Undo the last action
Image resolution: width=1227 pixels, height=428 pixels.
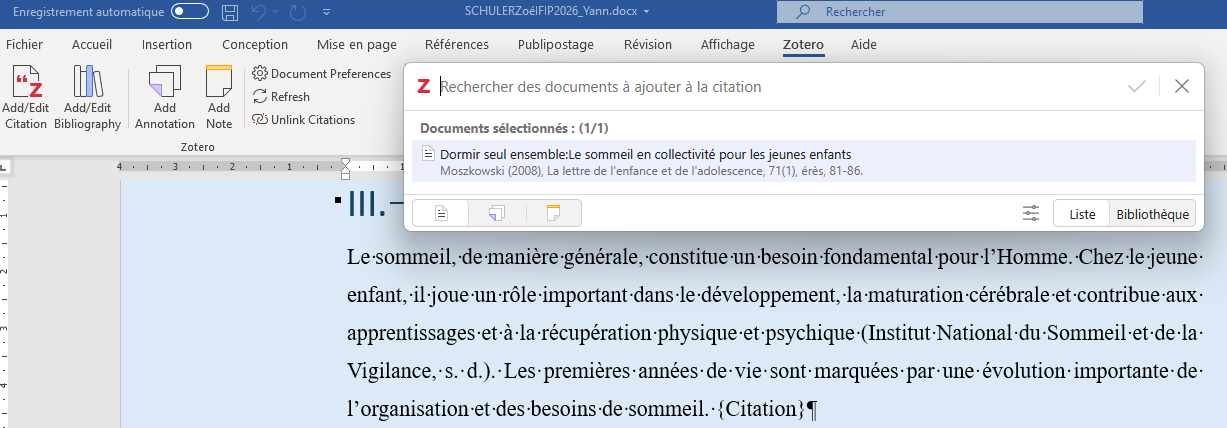258,12
